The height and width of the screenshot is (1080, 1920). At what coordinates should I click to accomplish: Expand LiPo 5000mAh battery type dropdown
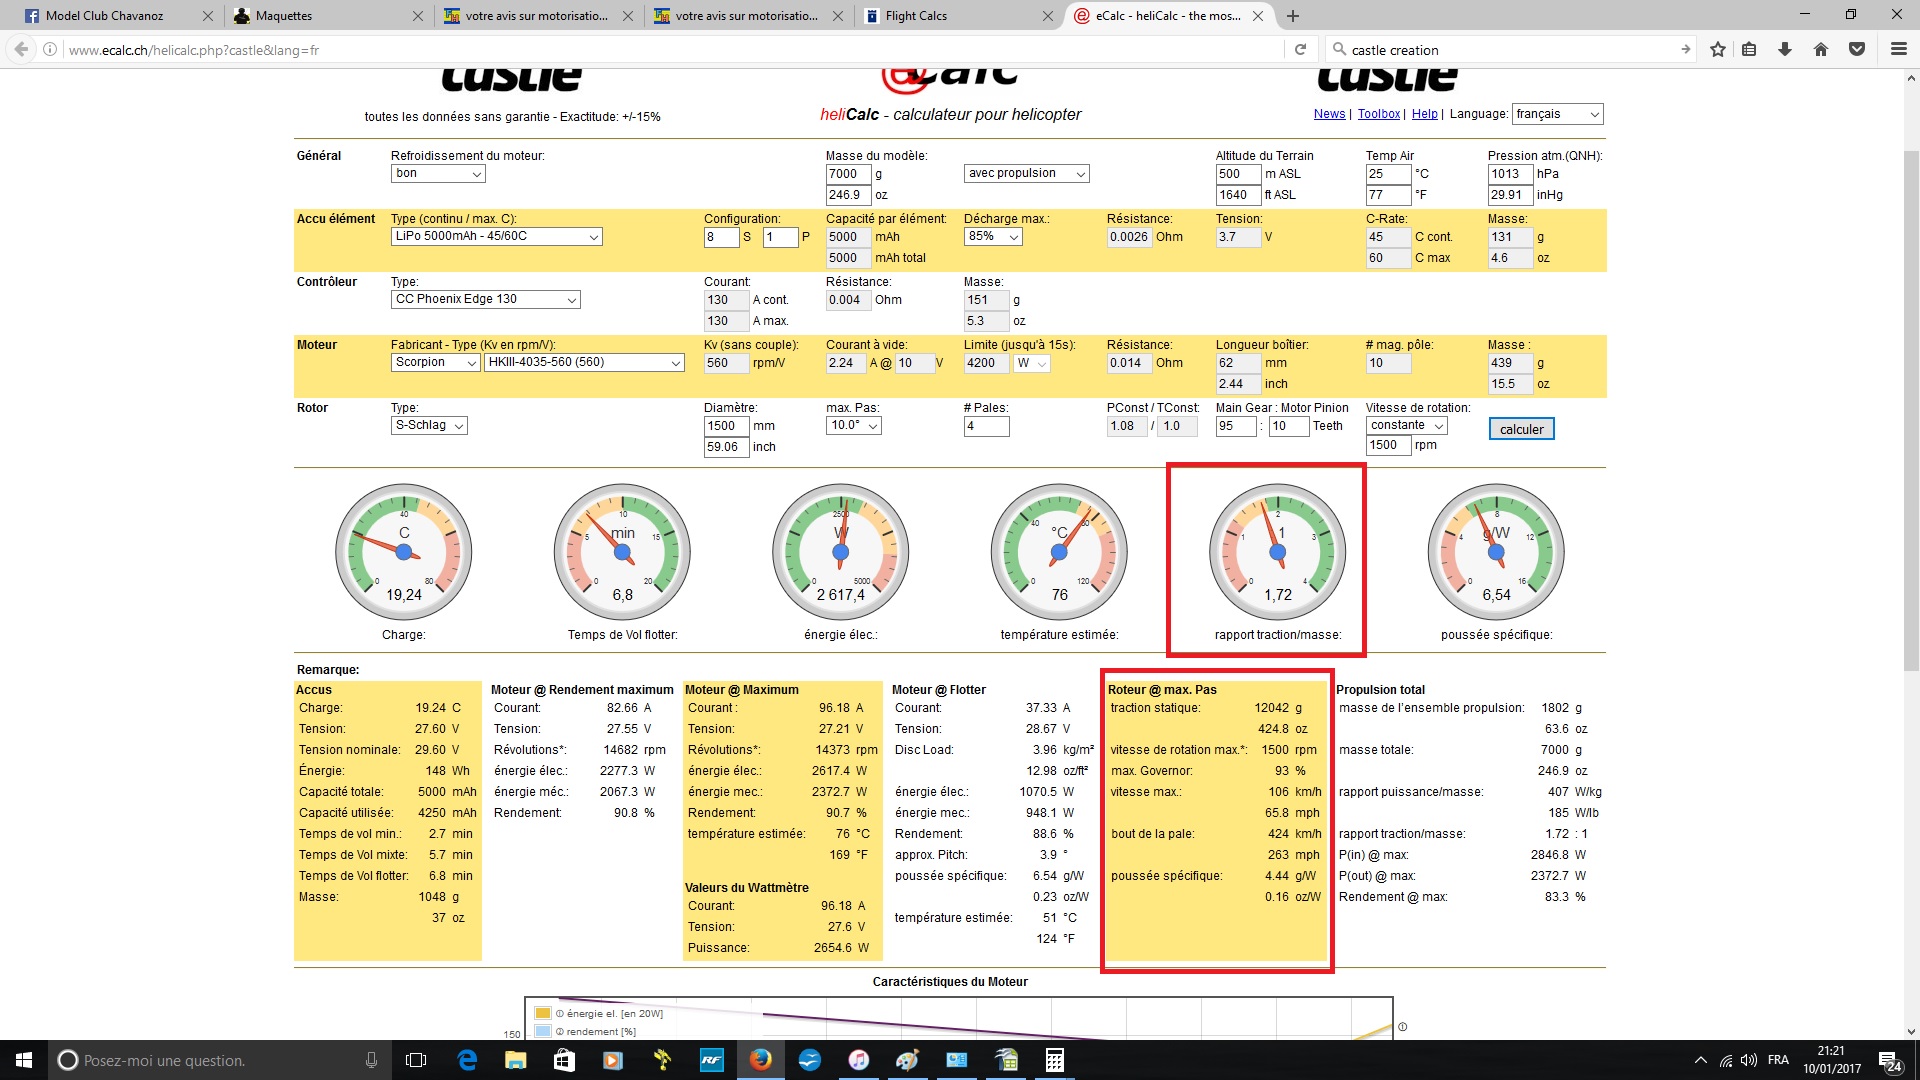496,236
